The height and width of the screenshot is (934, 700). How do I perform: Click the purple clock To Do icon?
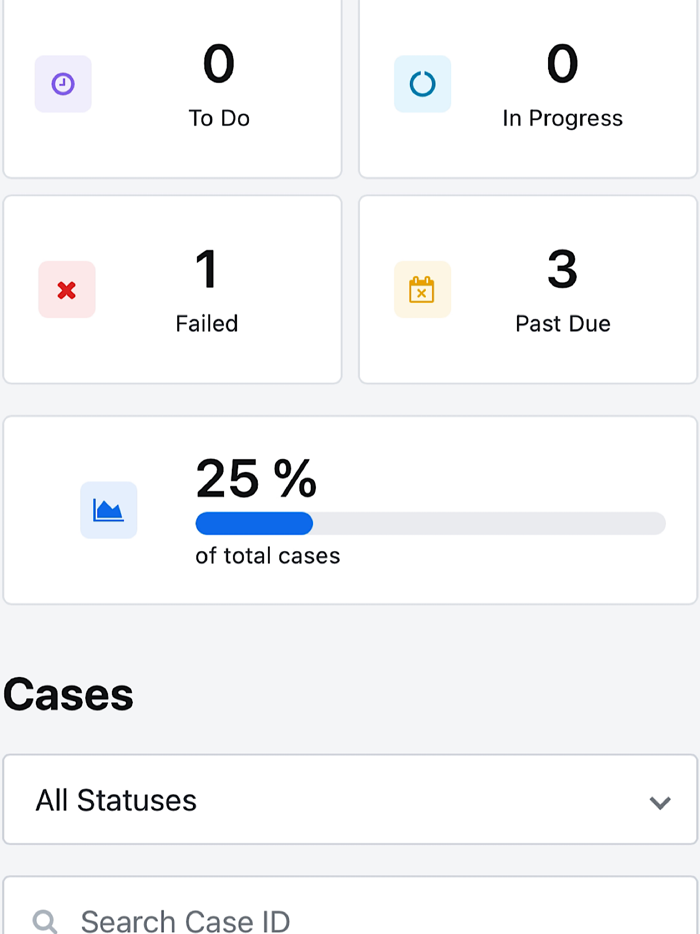(63, 84)
